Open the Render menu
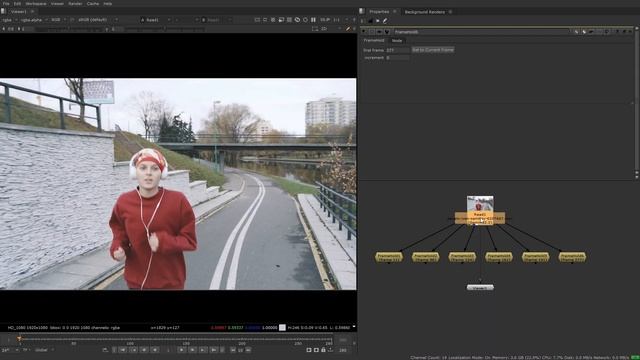The height and width of the screenshot is (360, 640). click(x=75, y=3)
